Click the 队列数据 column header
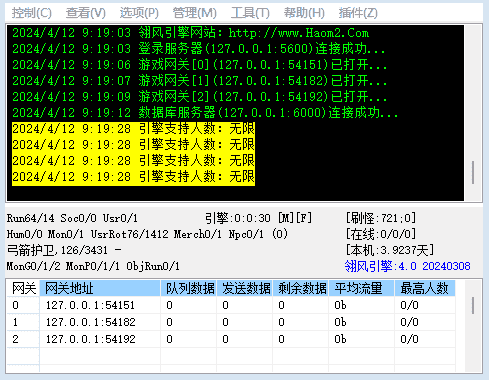Image resolution: width=489 pixels, height=380 pixels. point(189,288)
